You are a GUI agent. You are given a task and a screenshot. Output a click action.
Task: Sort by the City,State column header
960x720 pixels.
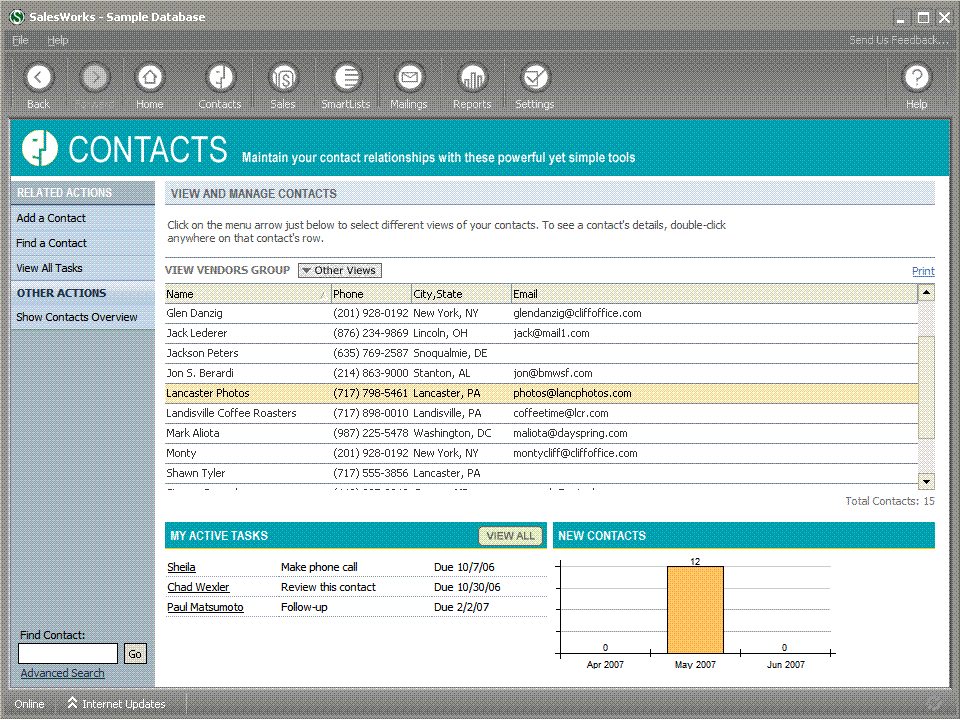coord(462,294)
